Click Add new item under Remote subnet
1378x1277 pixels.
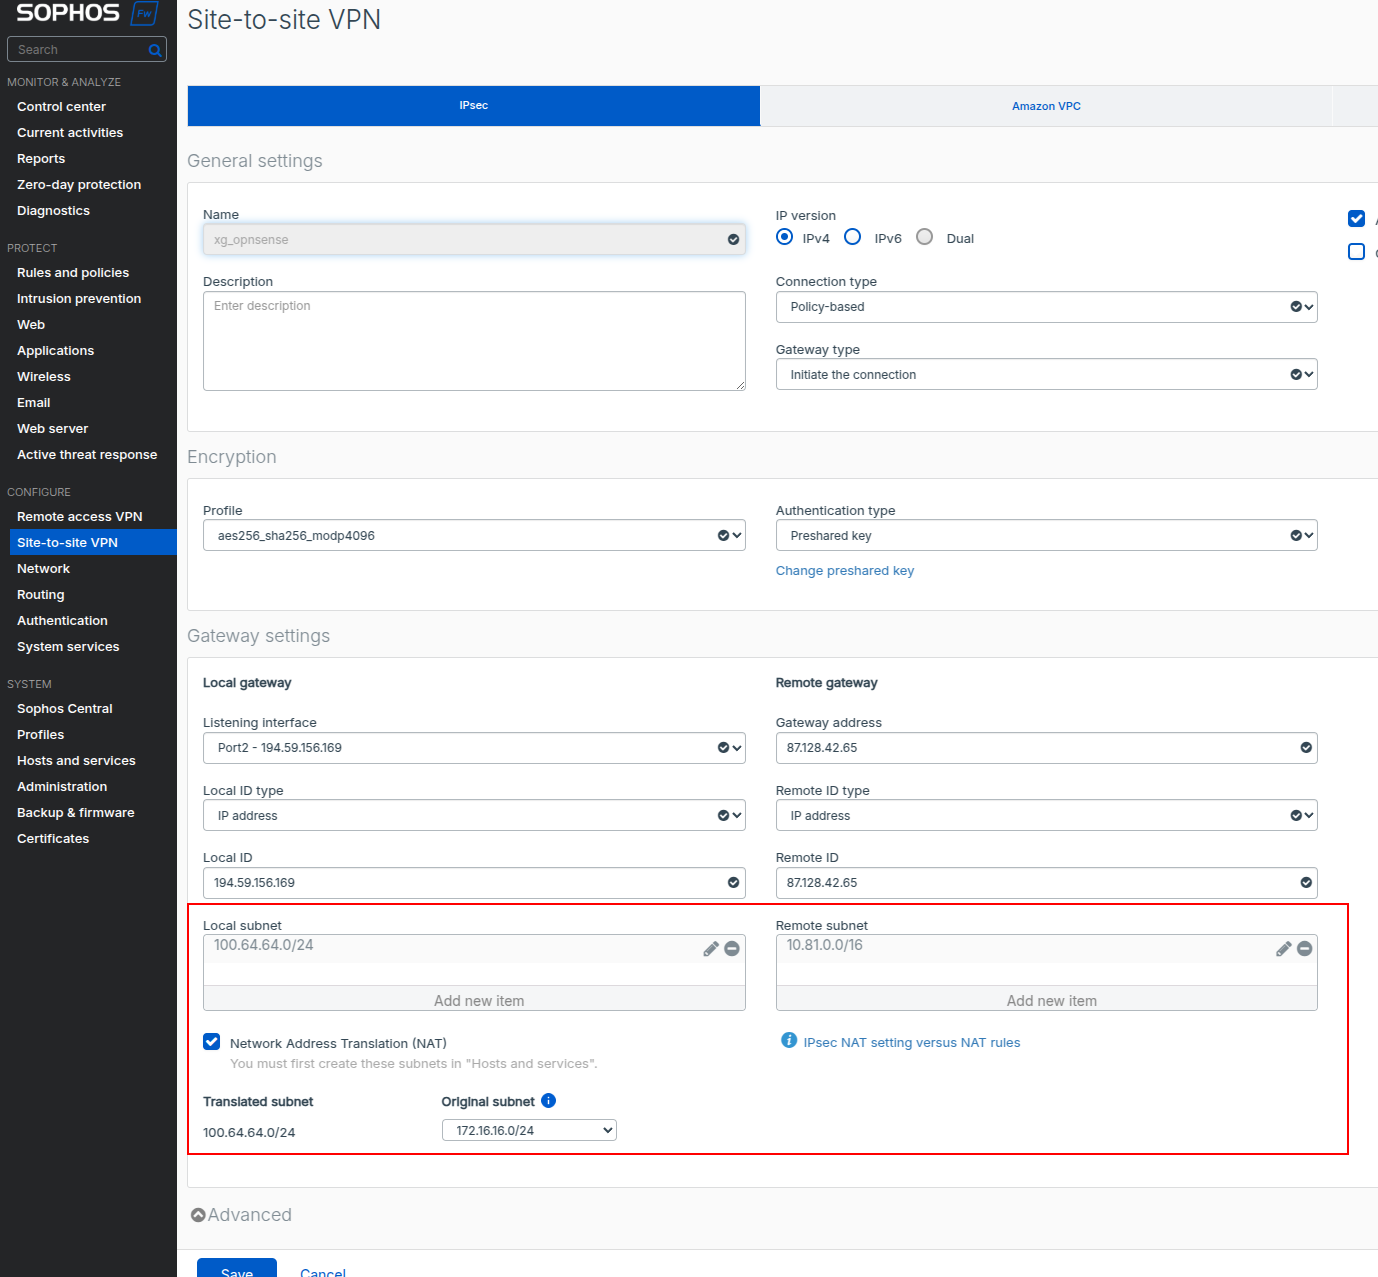pos(1051,1001)
